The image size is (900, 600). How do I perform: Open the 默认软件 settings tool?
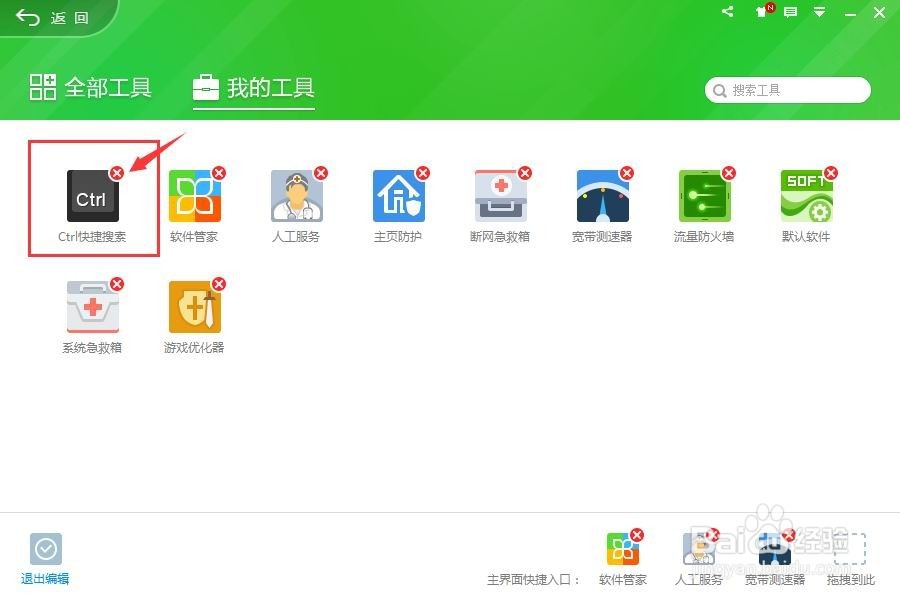click(x=806, y=197)
